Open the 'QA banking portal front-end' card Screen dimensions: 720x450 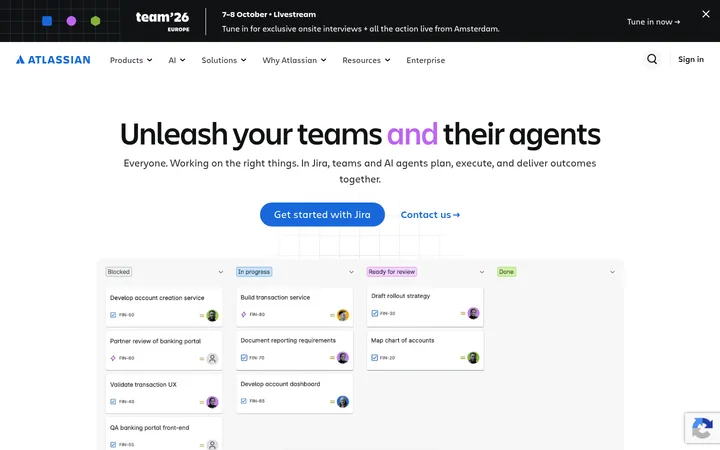click(164, 434)
